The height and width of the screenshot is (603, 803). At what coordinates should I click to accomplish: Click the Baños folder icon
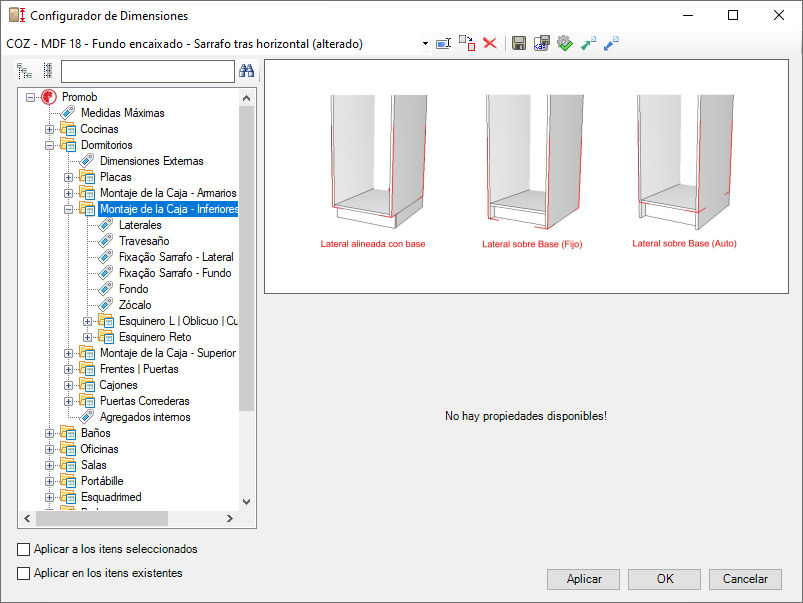pyautogui.click(x=68, y=433)
